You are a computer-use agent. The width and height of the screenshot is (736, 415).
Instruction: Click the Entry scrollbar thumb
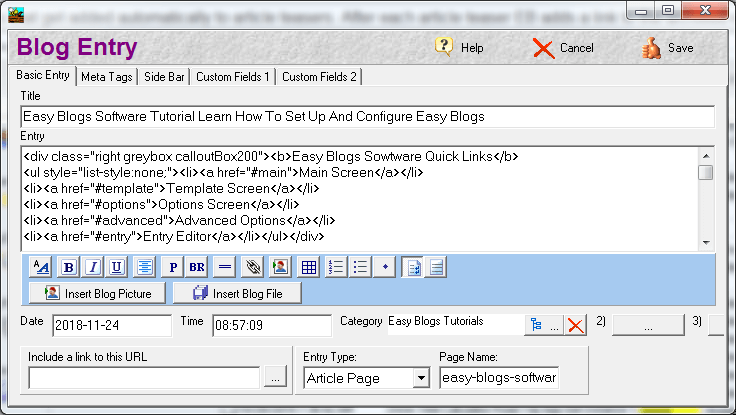[x=705, y=172]
